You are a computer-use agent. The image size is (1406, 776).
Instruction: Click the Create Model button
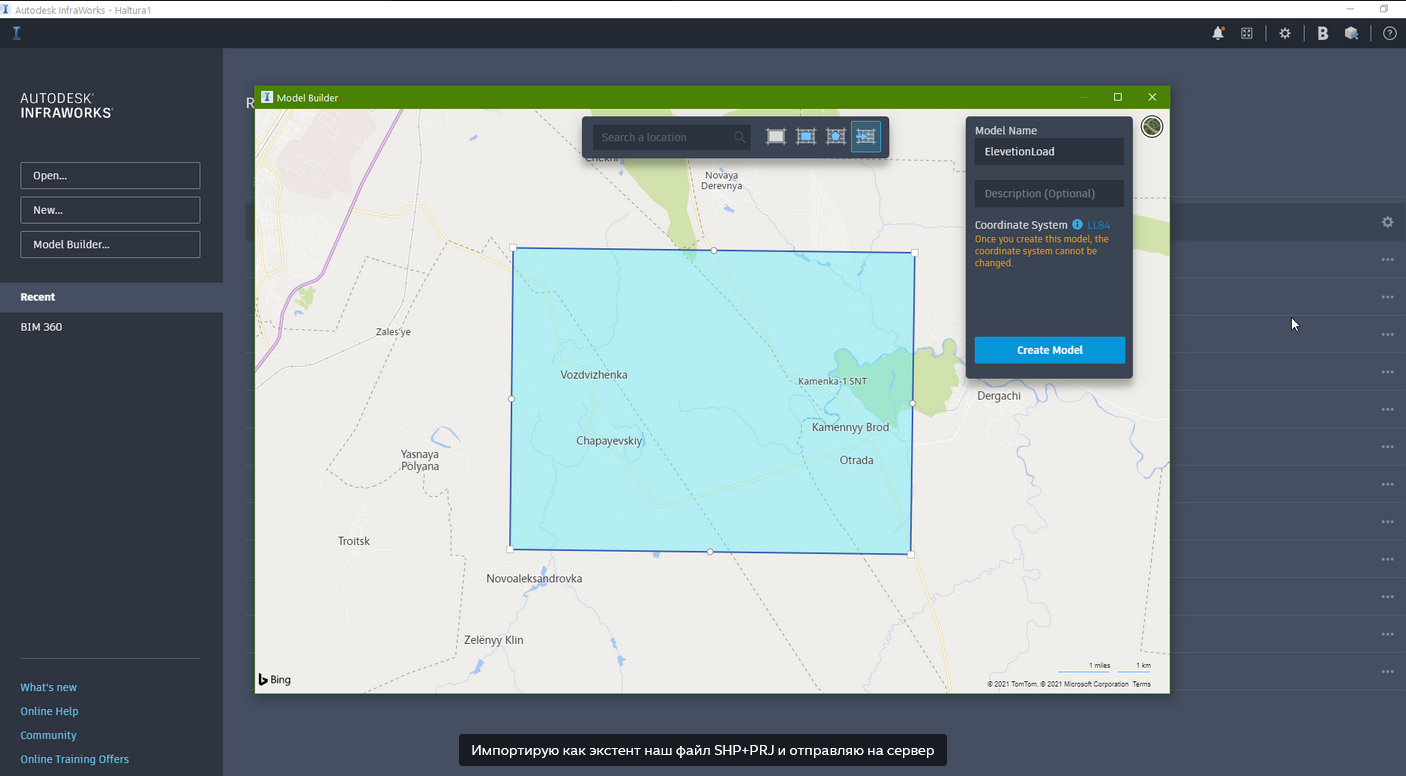(x=1049, y=350)
